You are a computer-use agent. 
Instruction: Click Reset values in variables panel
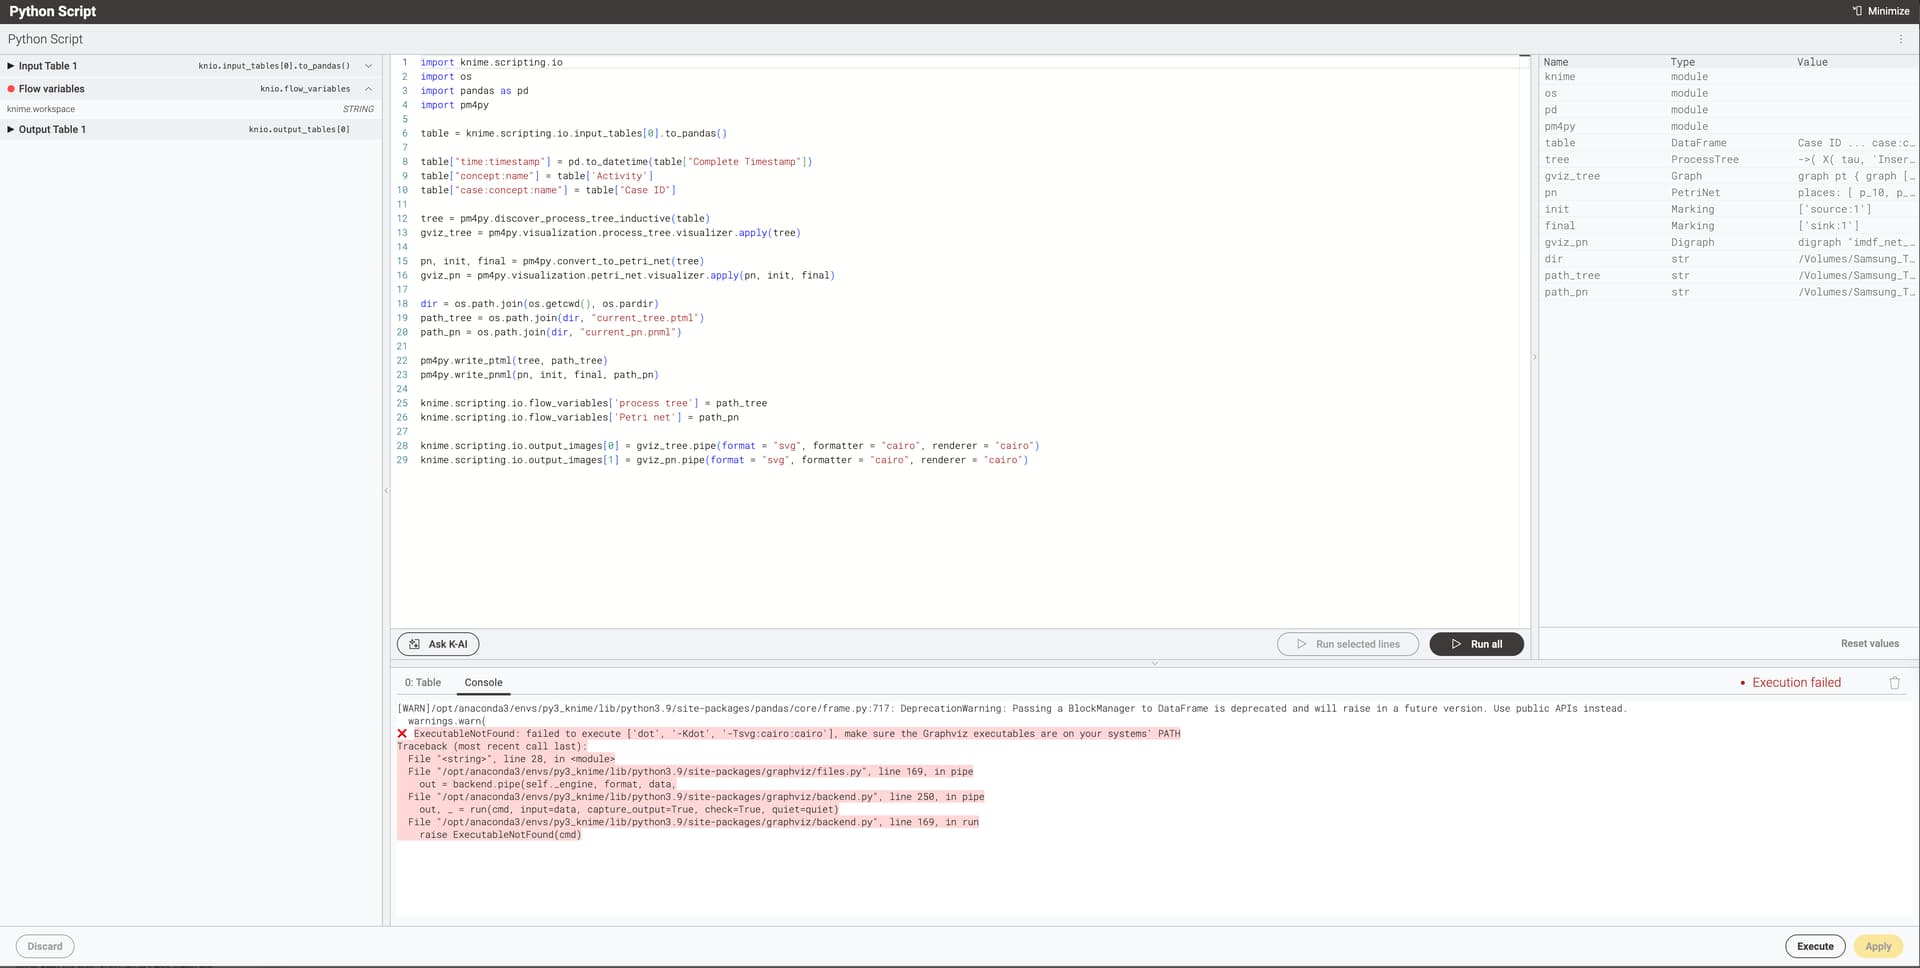click(1869, 643)
